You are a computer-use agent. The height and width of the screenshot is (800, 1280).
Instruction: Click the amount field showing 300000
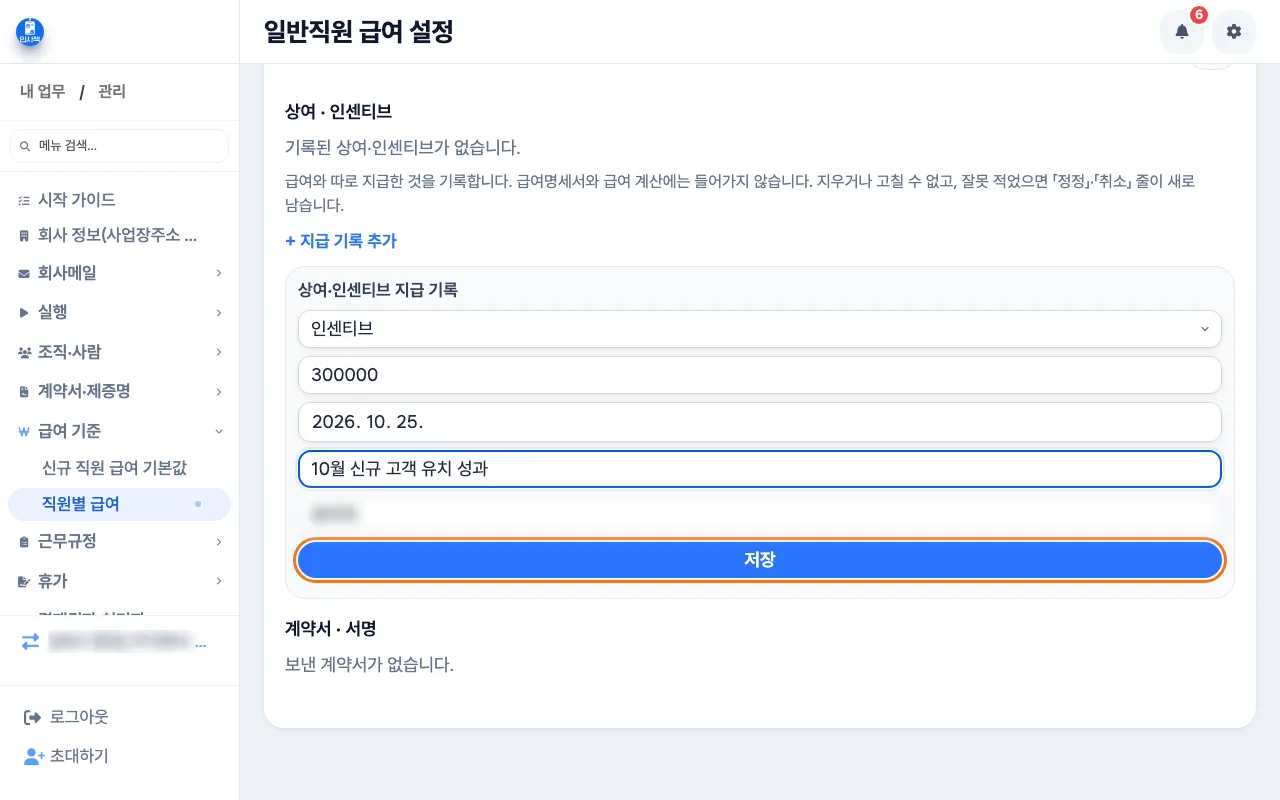(760, 375)
